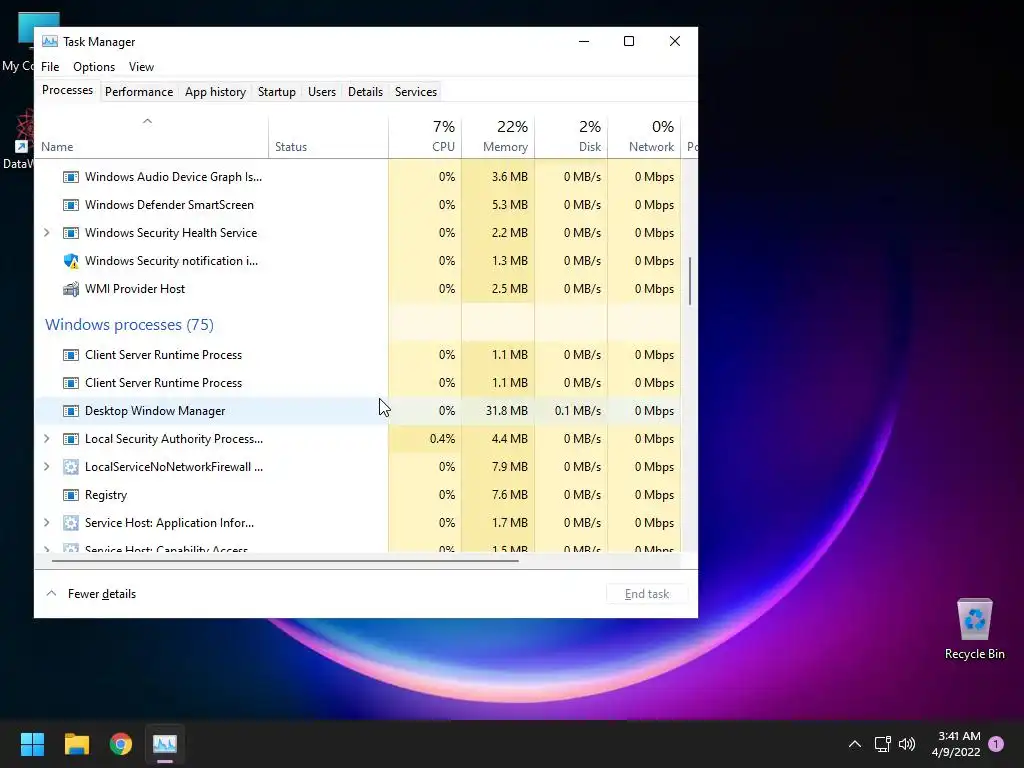The width and height of the screenshot is (1024, 768).
Task: Sort processes by CPU column
Action: pos(425,136)
